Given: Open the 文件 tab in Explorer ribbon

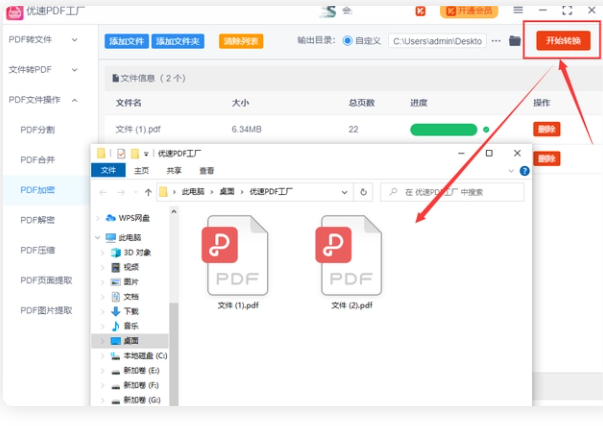Looking at the screenshot, I should point(108,170).
